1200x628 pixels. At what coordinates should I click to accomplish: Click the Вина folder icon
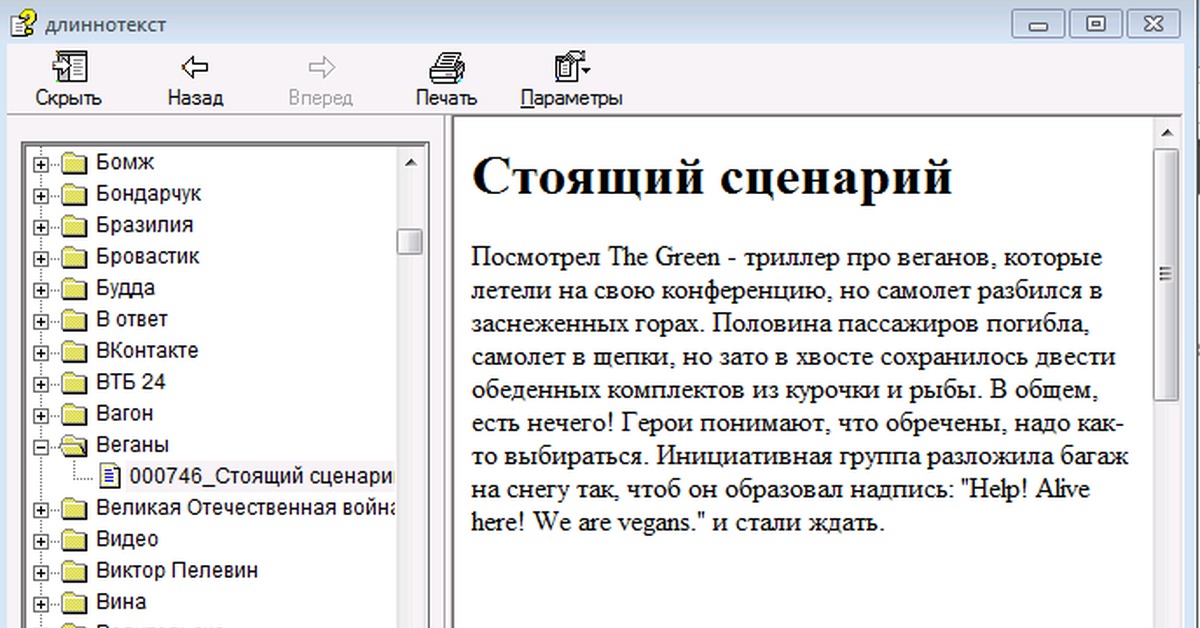[x=74, y=603]
